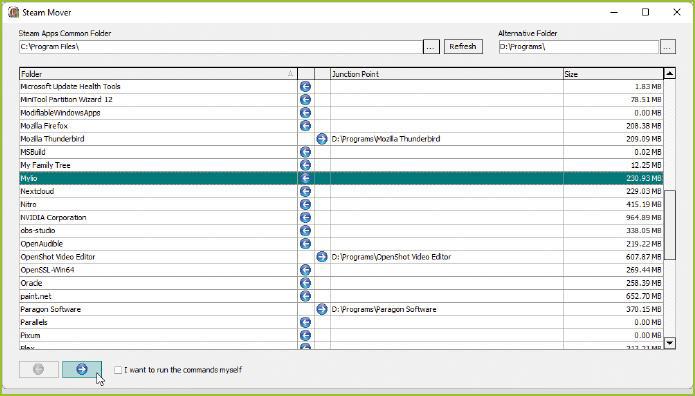
Task: Click scrollbar up arrow
Action: [669, 74]
